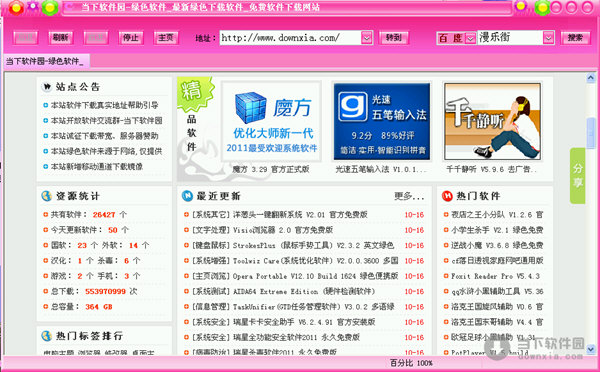The image size is (600, 372).
Task: Open Foxit Reader Pro V5.4.3 link
Action: point(495,276)
